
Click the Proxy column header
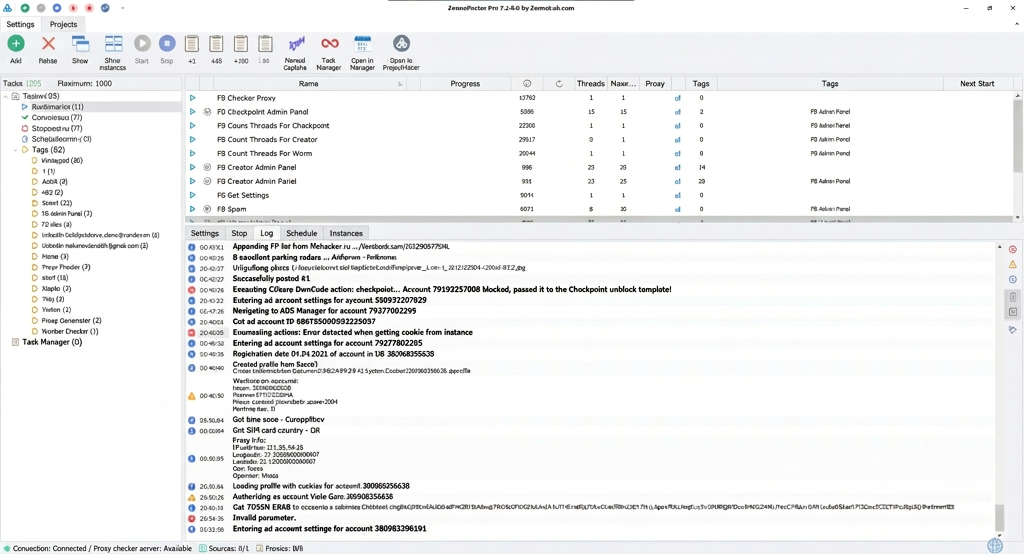654,84
